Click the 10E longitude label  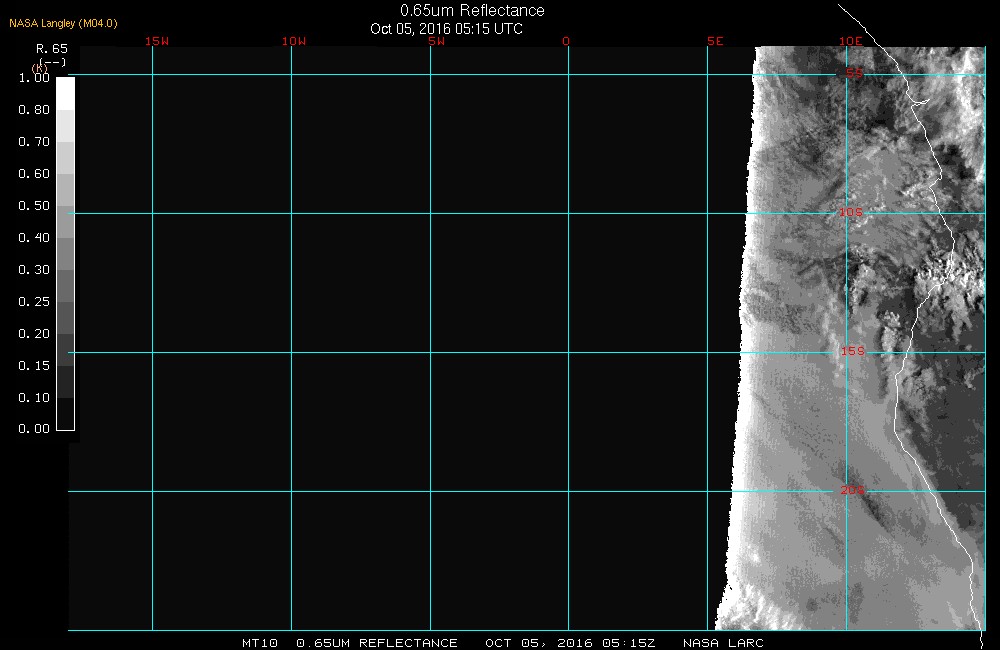coord(850,41)
